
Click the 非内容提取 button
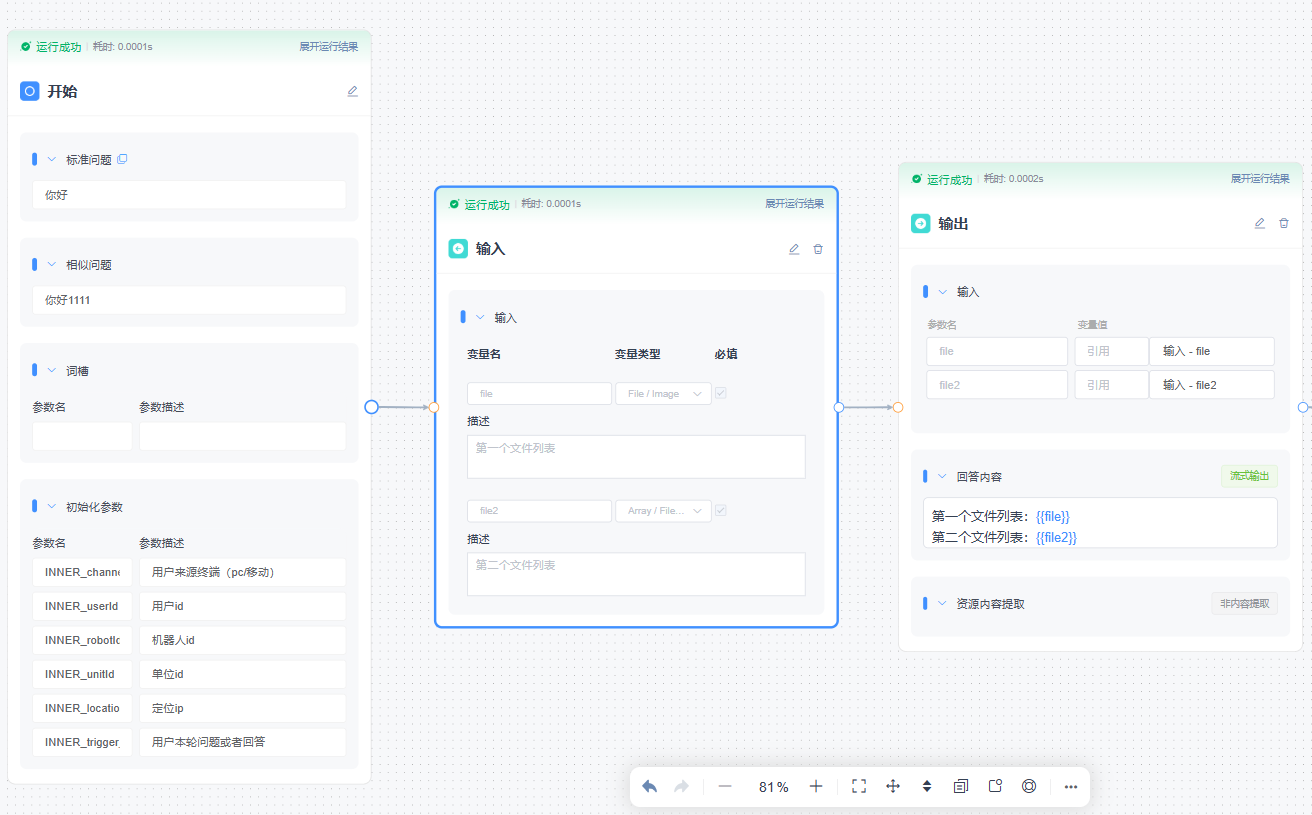[x=1244, y=603]
